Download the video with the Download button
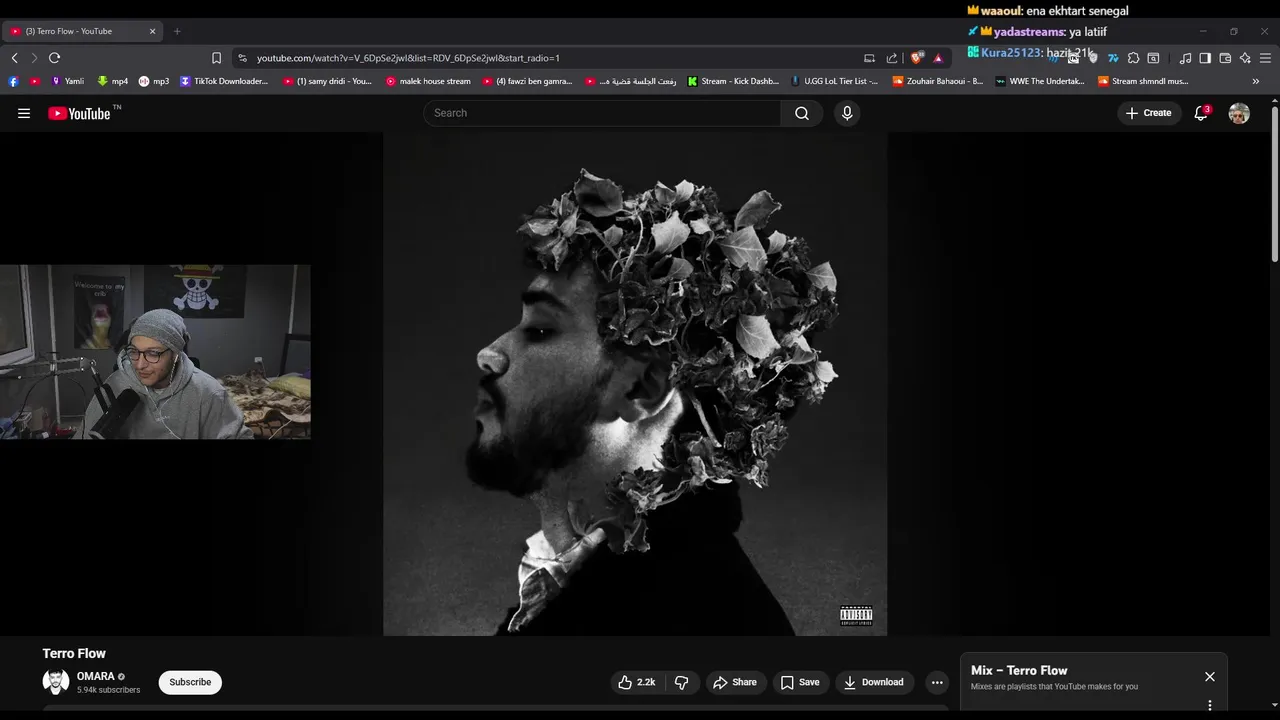Image resolution: width=1280 pixels, height=720 pixels. point(873,682)
